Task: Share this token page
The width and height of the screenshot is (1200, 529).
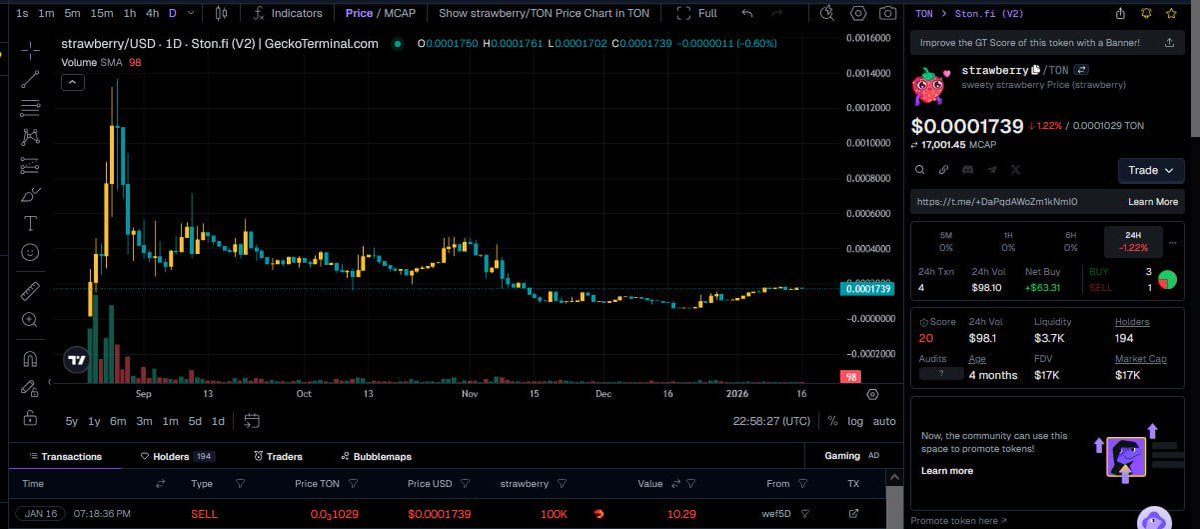Action: click(1121, 14)
